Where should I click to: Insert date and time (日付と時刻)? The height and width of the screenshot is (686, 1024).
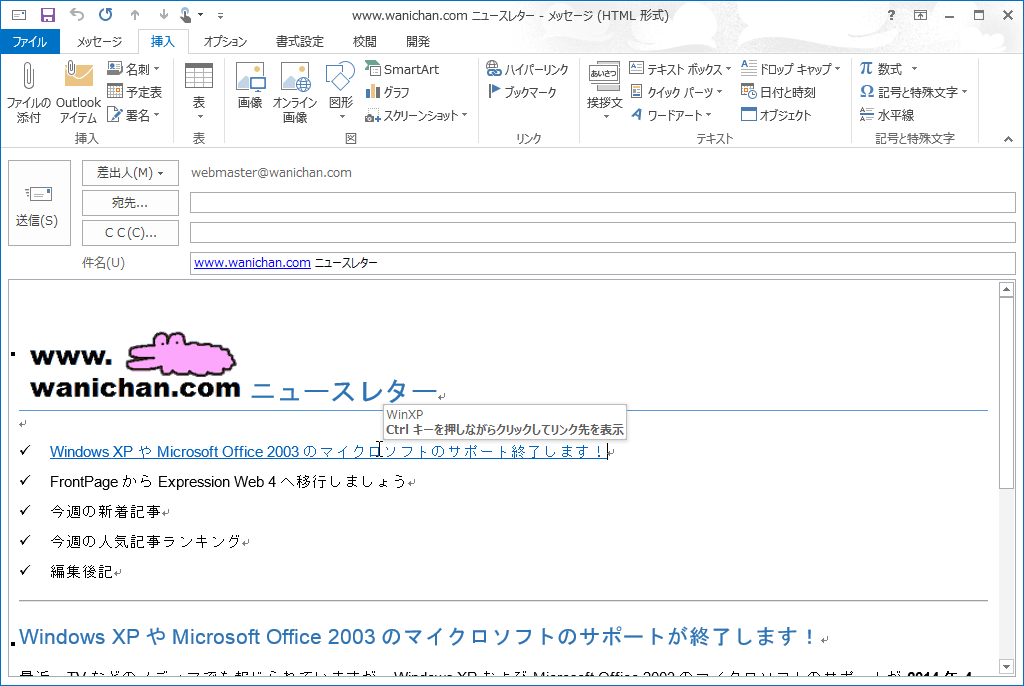[778, 92]
